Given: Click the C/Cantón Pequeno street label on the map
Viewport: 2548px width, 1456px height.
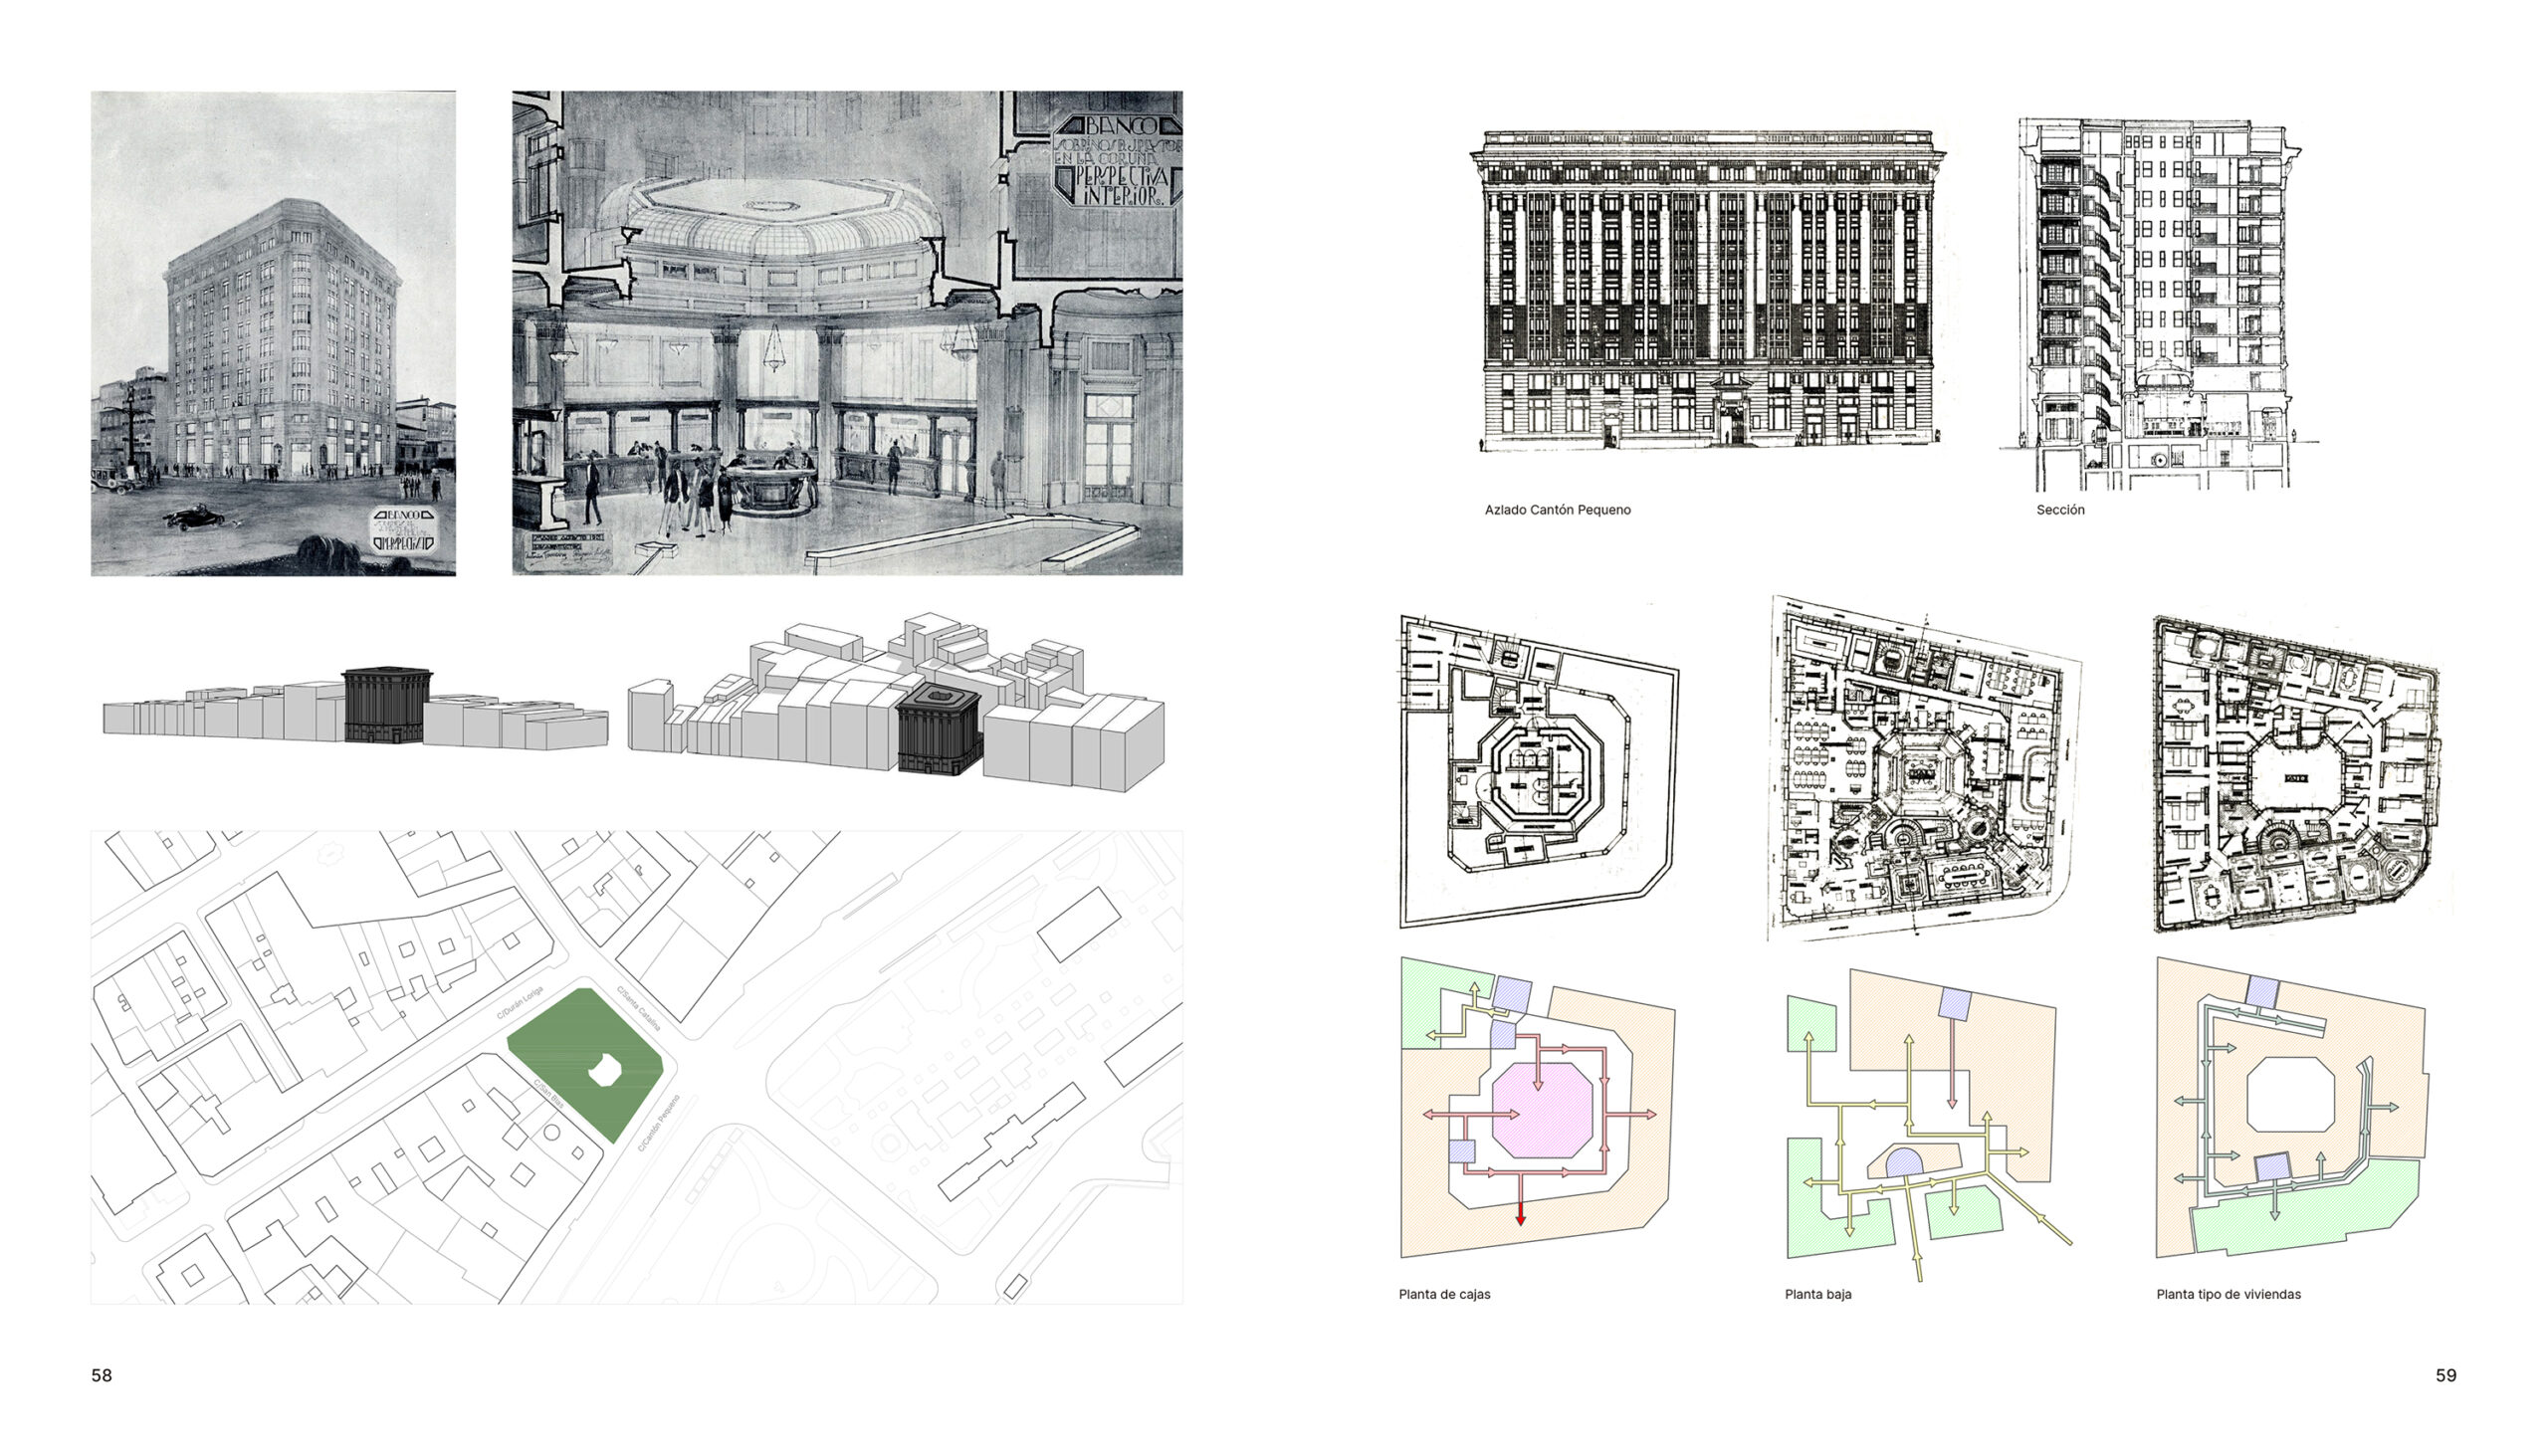Looking at the screenshot, I should click(659, 1123).
